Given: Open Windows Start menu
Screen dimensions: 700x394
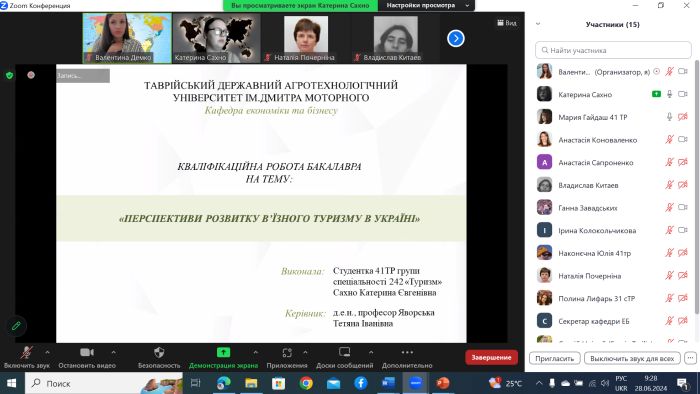Looking at the screenshot, I should [12, 383].
